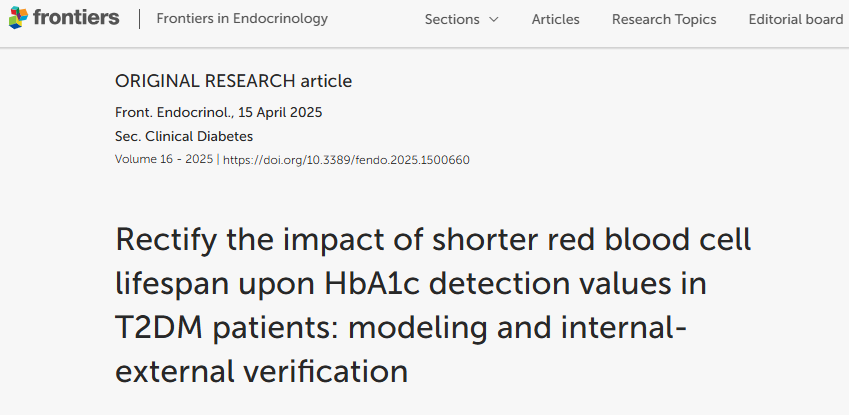Click the ORIGINAL RESEARCH article type label
849x415 pixels.
coord(234,81)
